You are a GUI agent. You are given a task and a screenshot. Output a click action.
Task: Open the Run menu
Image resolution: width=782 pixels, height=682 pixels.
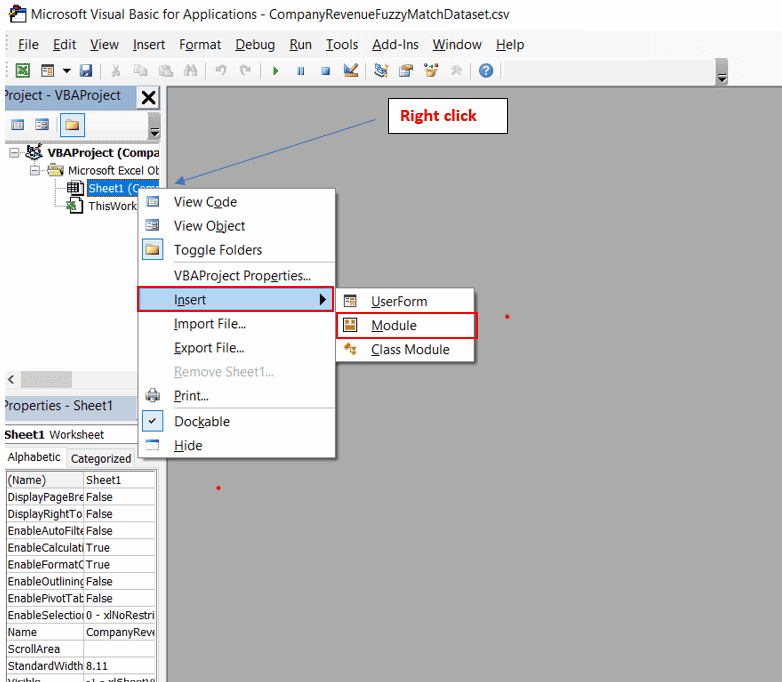point(300,45)
